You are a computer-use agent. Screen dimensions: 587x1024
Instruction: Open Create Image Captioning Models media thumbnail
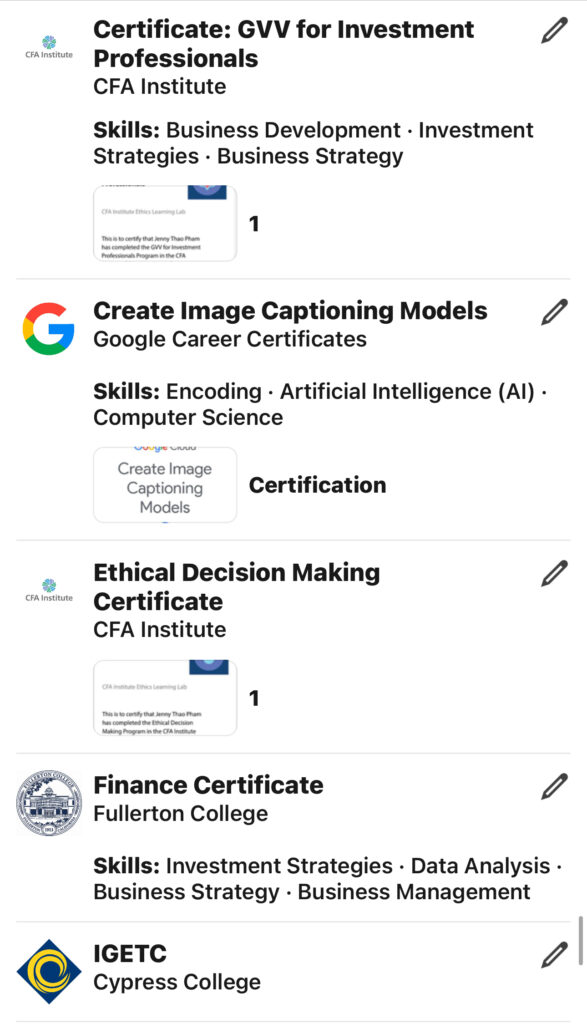point(165,485)
